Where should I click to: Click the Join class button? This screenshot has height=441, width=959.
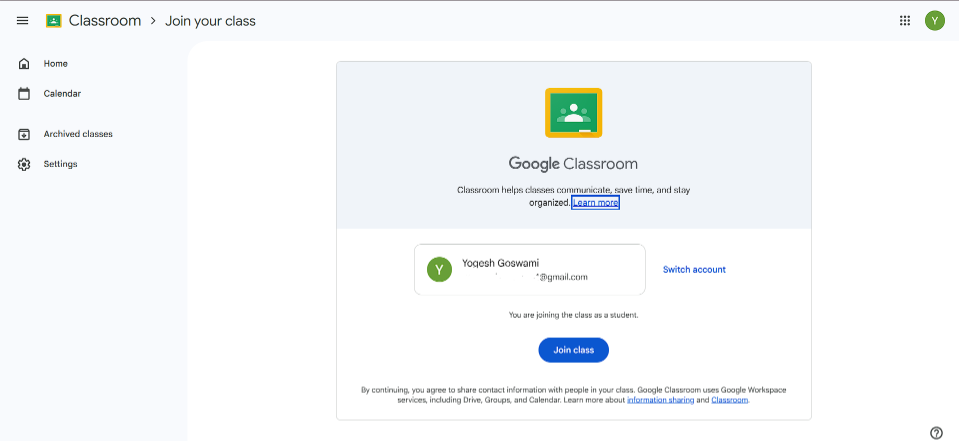coord(574,350)
